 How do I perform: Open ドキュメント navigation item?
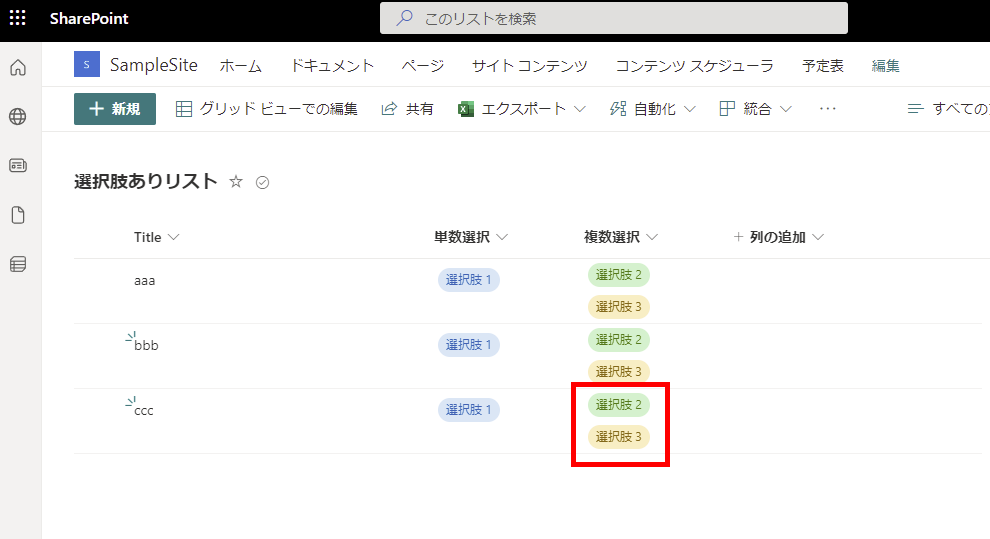332,66
